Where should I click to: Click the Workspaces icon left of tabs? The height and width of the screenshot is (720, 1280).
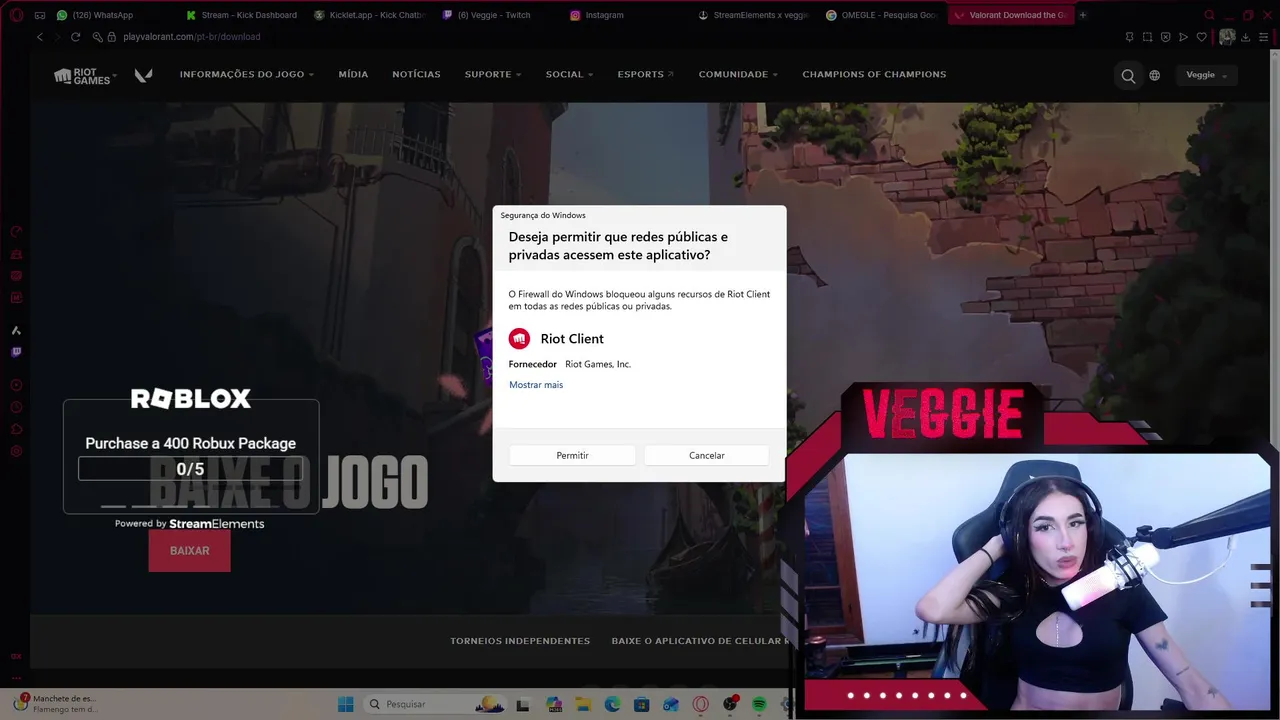coord(39,15)
